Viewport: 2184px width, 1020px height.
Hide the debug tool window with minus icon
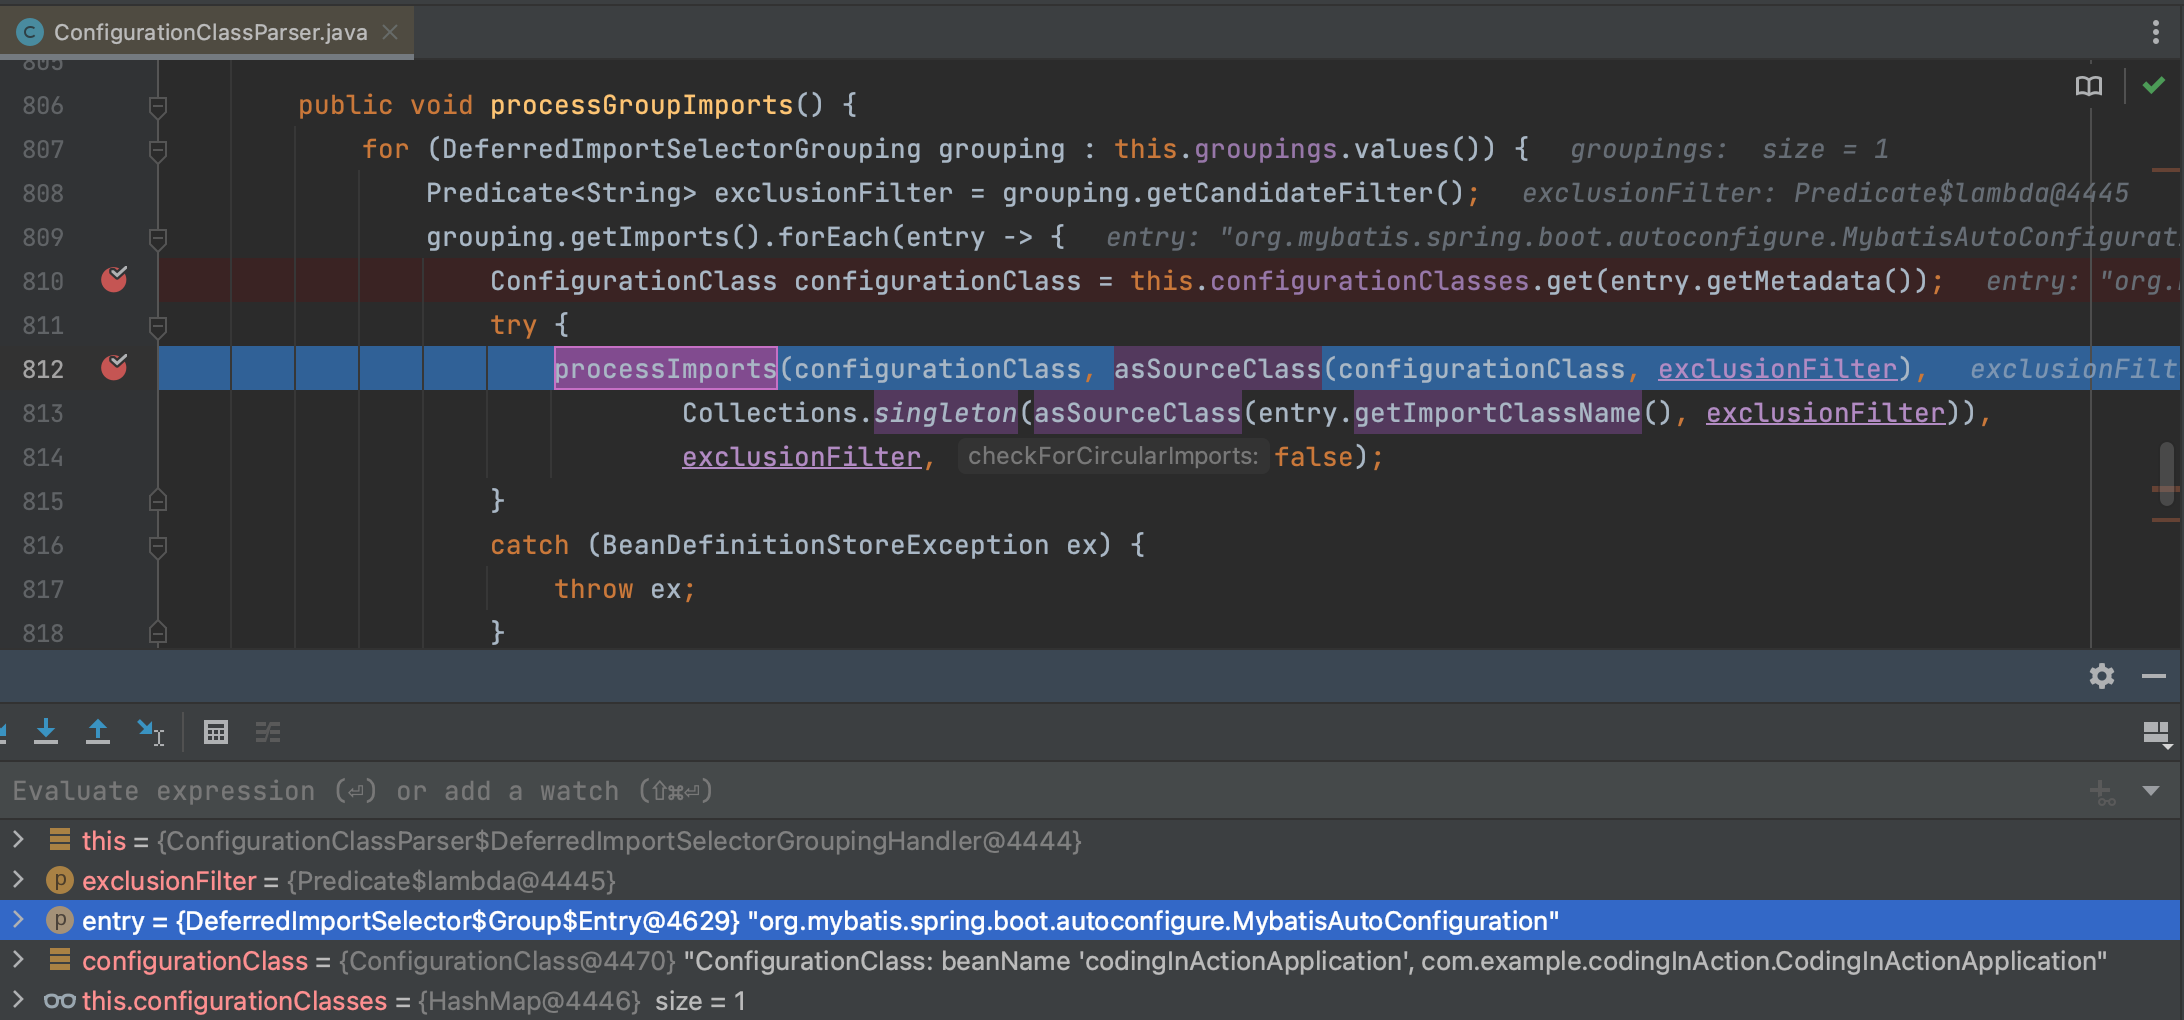(x=2153, y=677)
